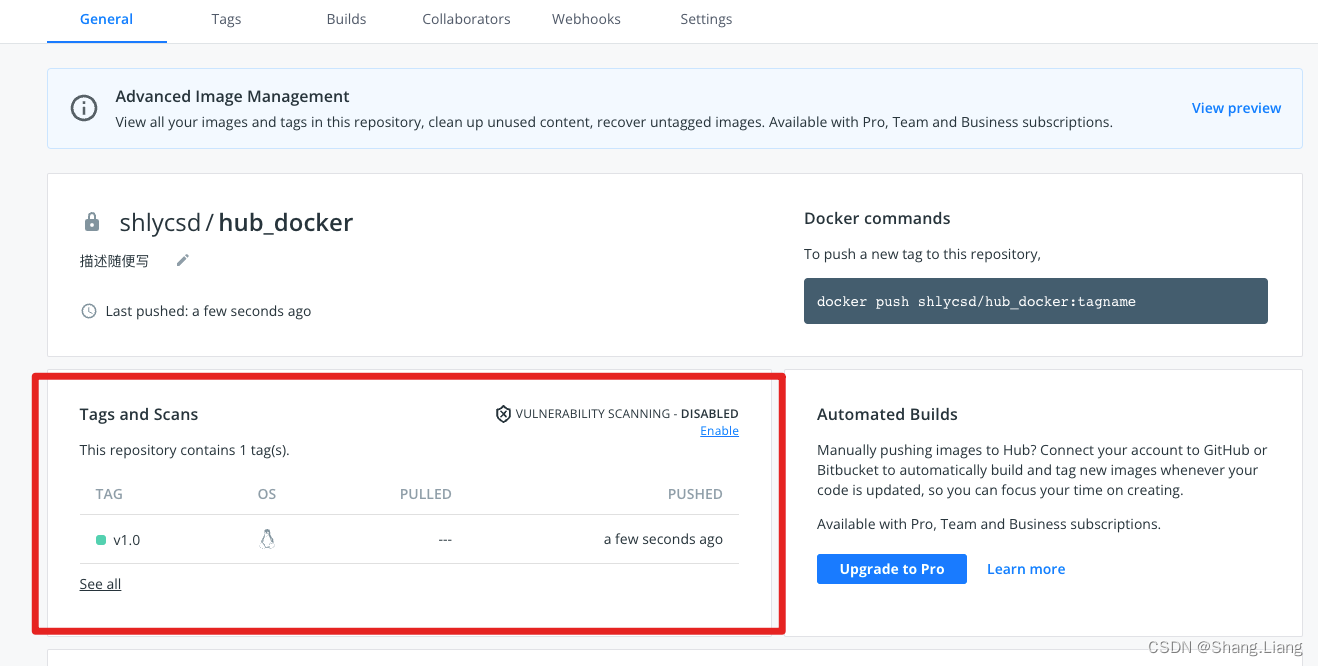Click the Automated Builds heading
Viewport: 1318px width, 666px height.
pyautogui.click(x=887, y=414)
